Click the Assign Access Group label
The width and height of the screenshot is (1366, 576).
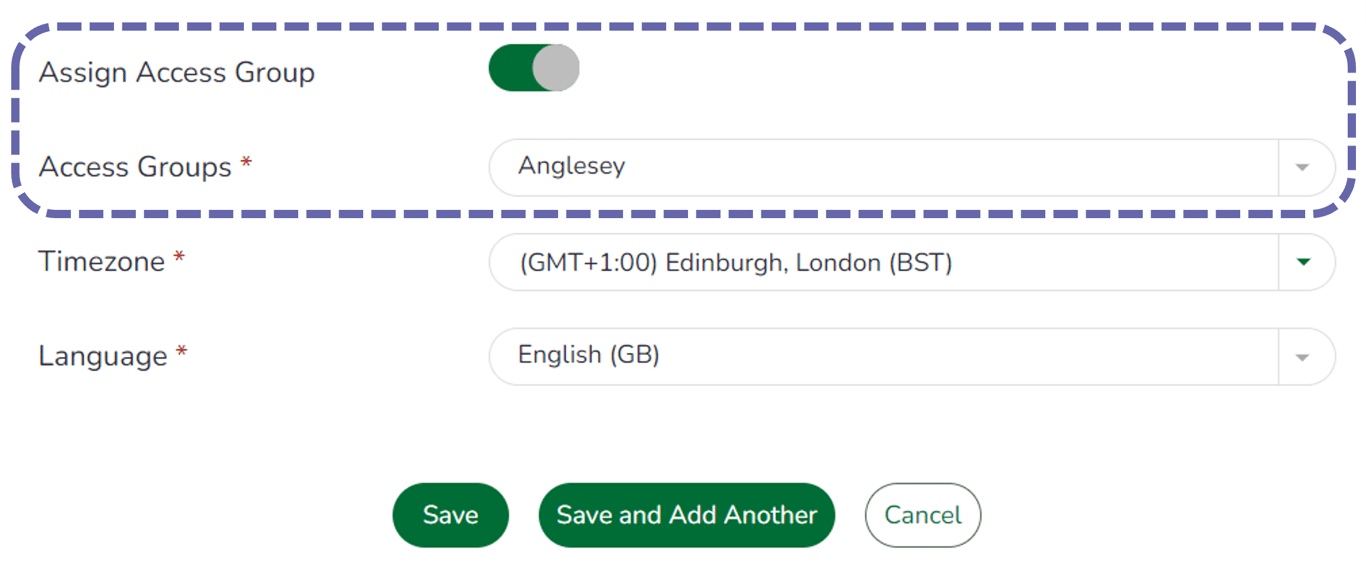click(177, 73)
